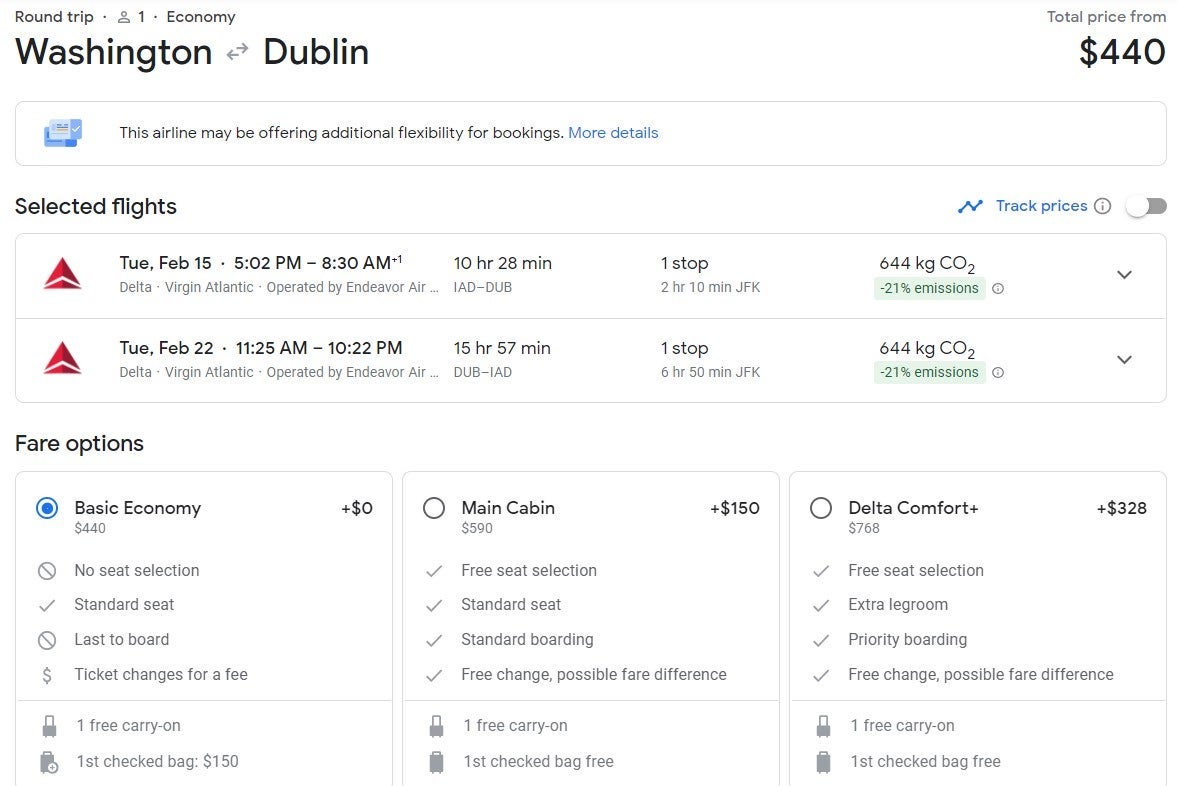This screenshot has width=1177, height=786.
Task: Click 'Tue, Feb 15 · 5:02 PM – 8:30 AM' times
Action: tap(260, 264)
